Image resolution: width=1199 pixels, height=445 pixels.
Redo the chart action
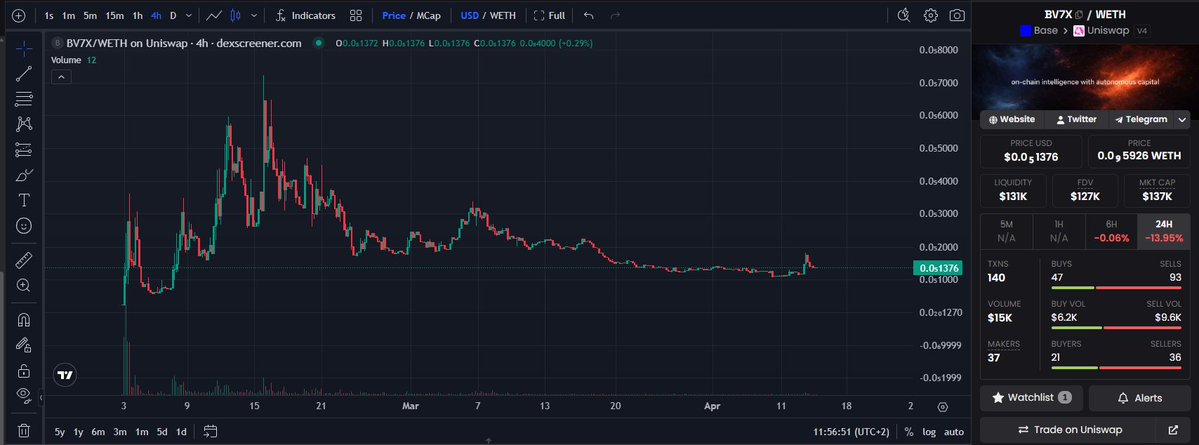pyautogui.click(x=615, y=15)
